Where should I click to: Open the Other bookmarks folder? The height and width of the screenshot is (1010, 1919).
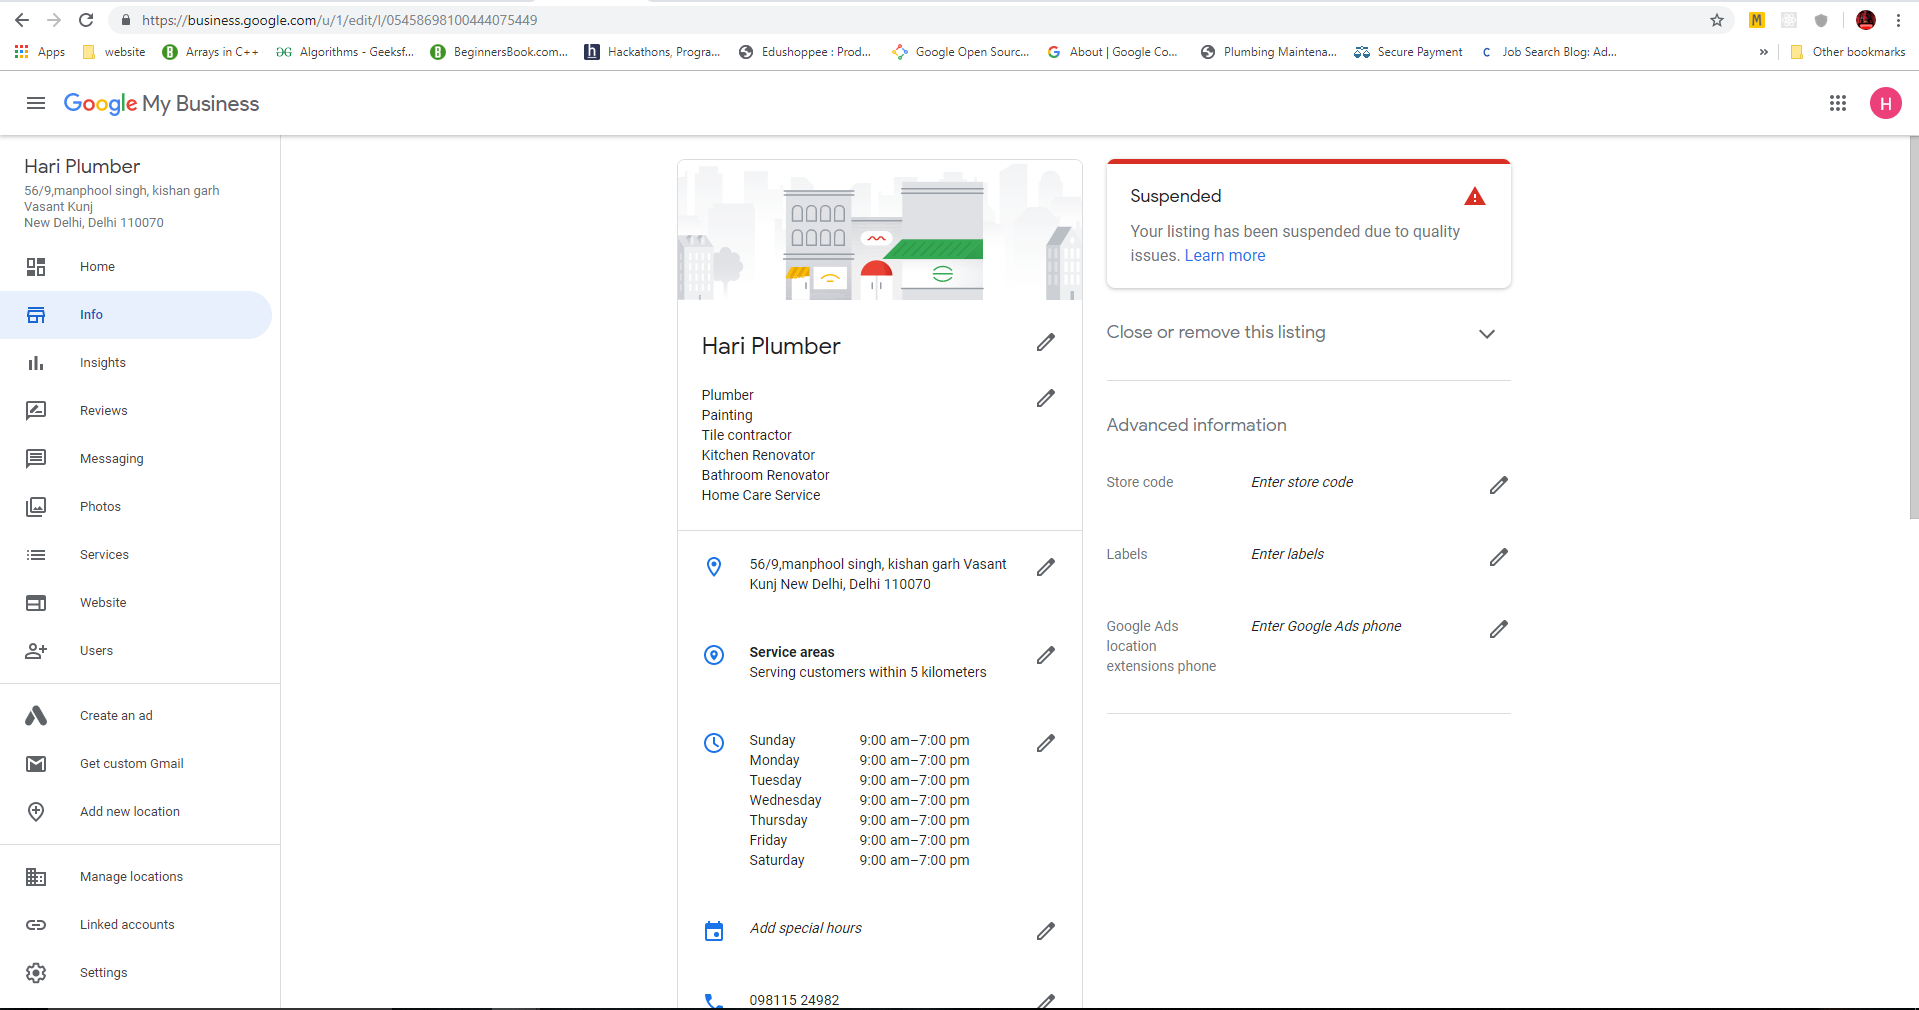coord(1848,52)
